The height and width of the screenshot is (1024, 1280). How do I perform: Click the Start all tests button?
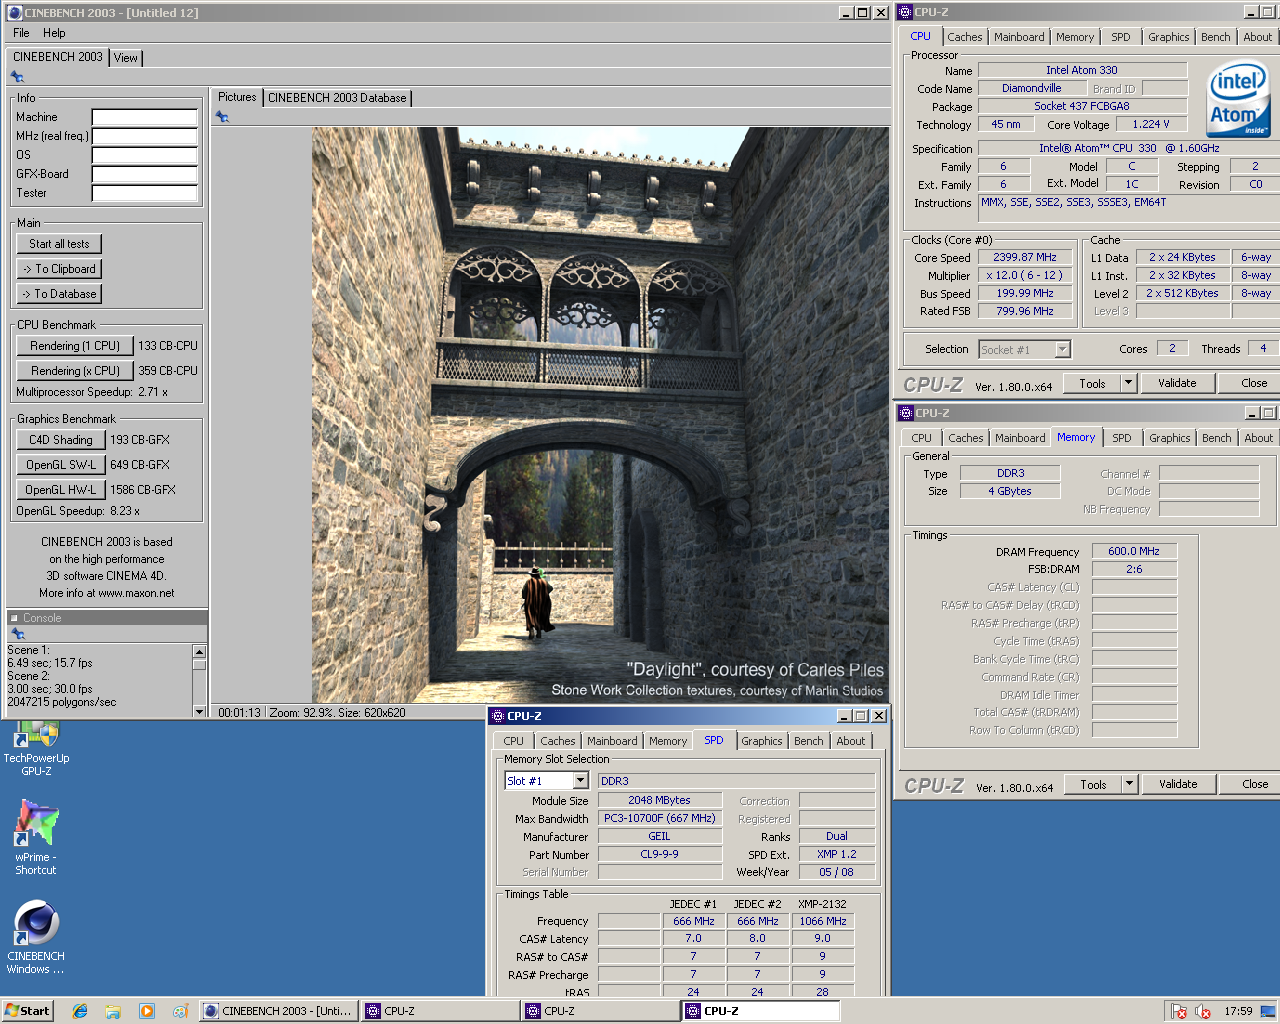point(59,244)
